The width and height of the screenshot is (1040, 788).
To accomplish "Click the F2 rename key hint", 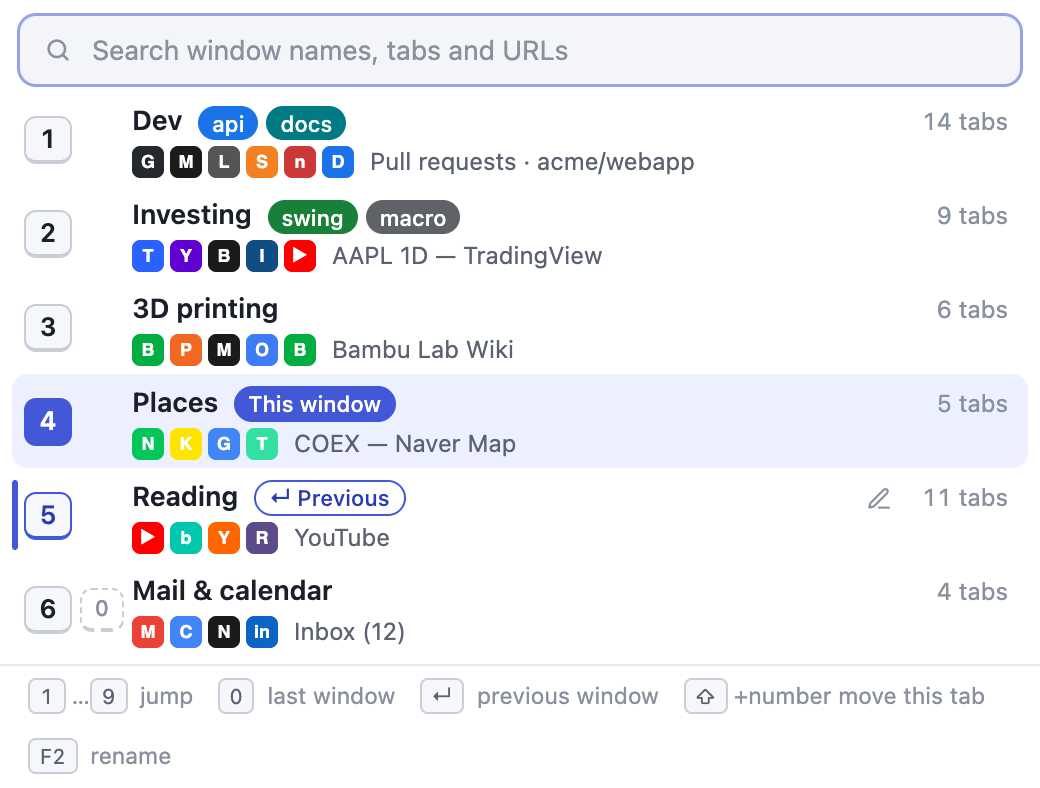I will coord(52,756).
